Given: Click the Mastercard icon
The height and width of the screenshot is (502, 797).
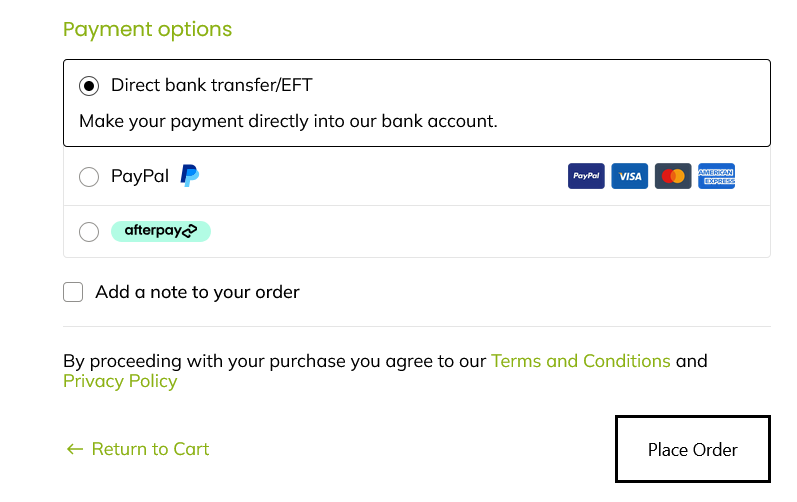Looking at the screenshot, I should pos(673,176).
